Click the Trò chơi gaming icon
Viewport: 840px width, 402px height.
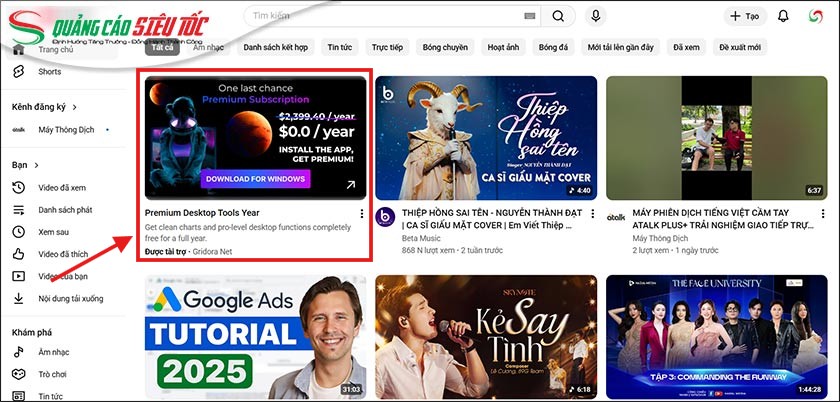coord(19,374)
